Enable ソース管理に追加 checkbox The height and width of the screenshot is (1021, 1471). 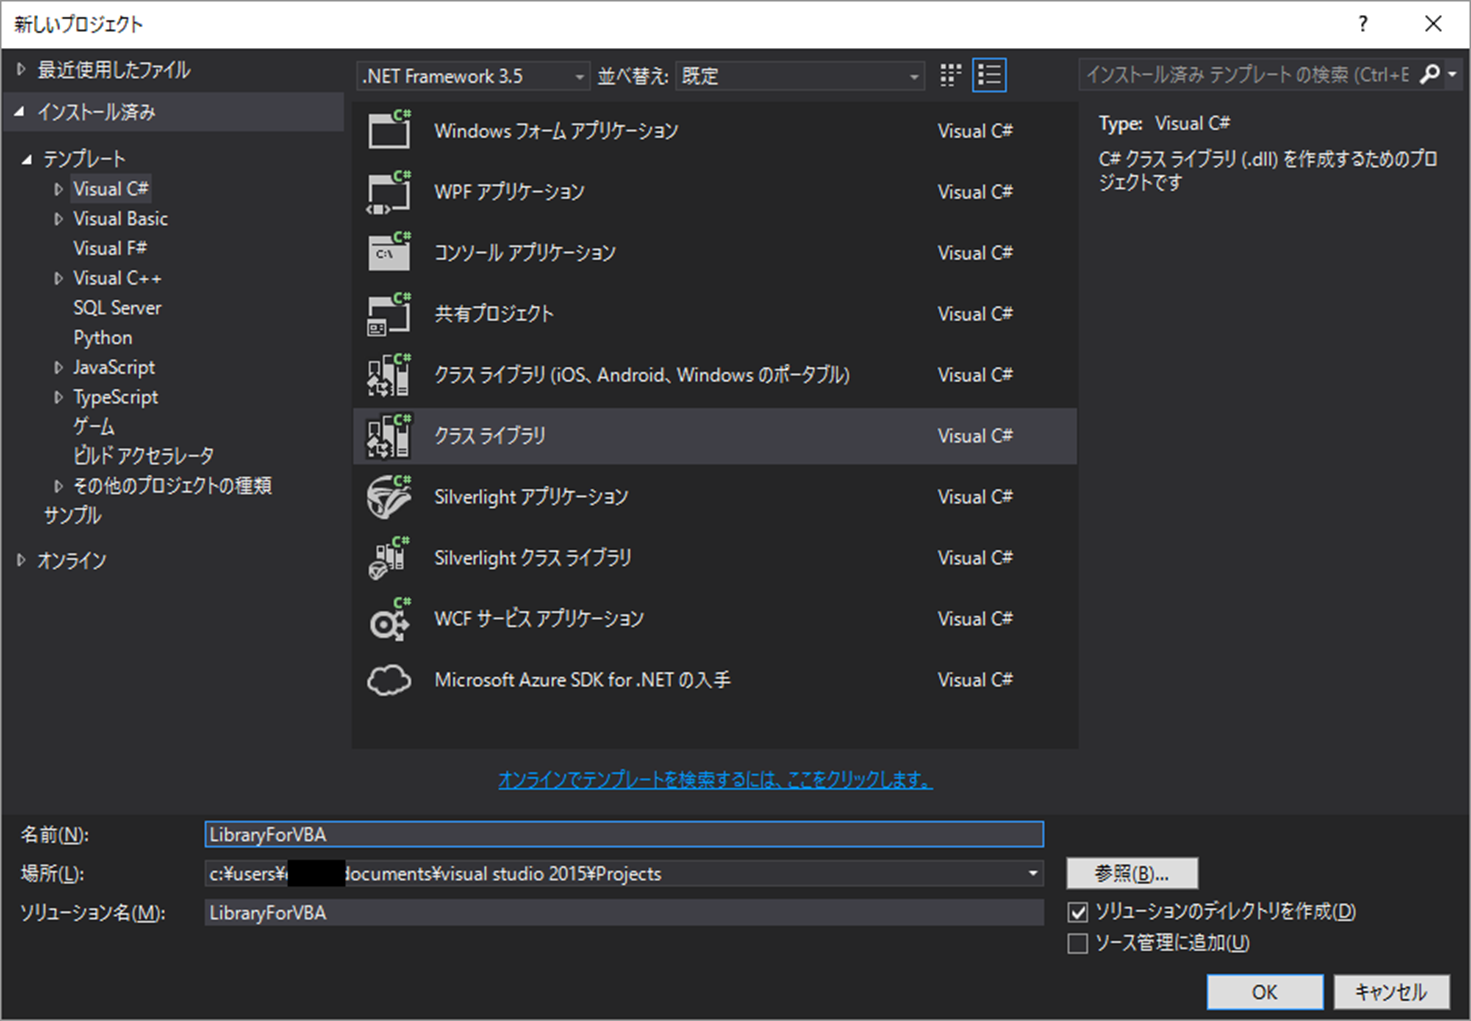(1078, 943)
